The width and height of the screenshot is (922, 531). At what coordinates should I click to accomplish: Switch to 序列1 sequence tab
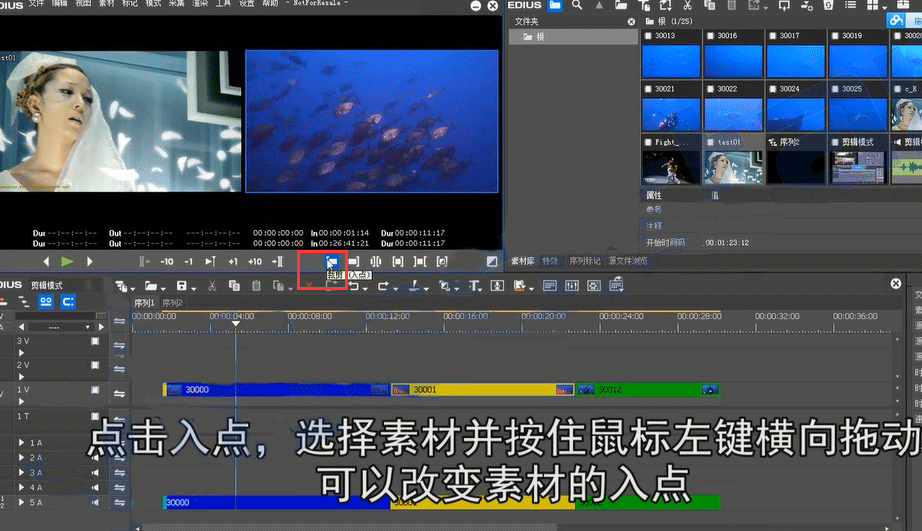coord(144,303)
